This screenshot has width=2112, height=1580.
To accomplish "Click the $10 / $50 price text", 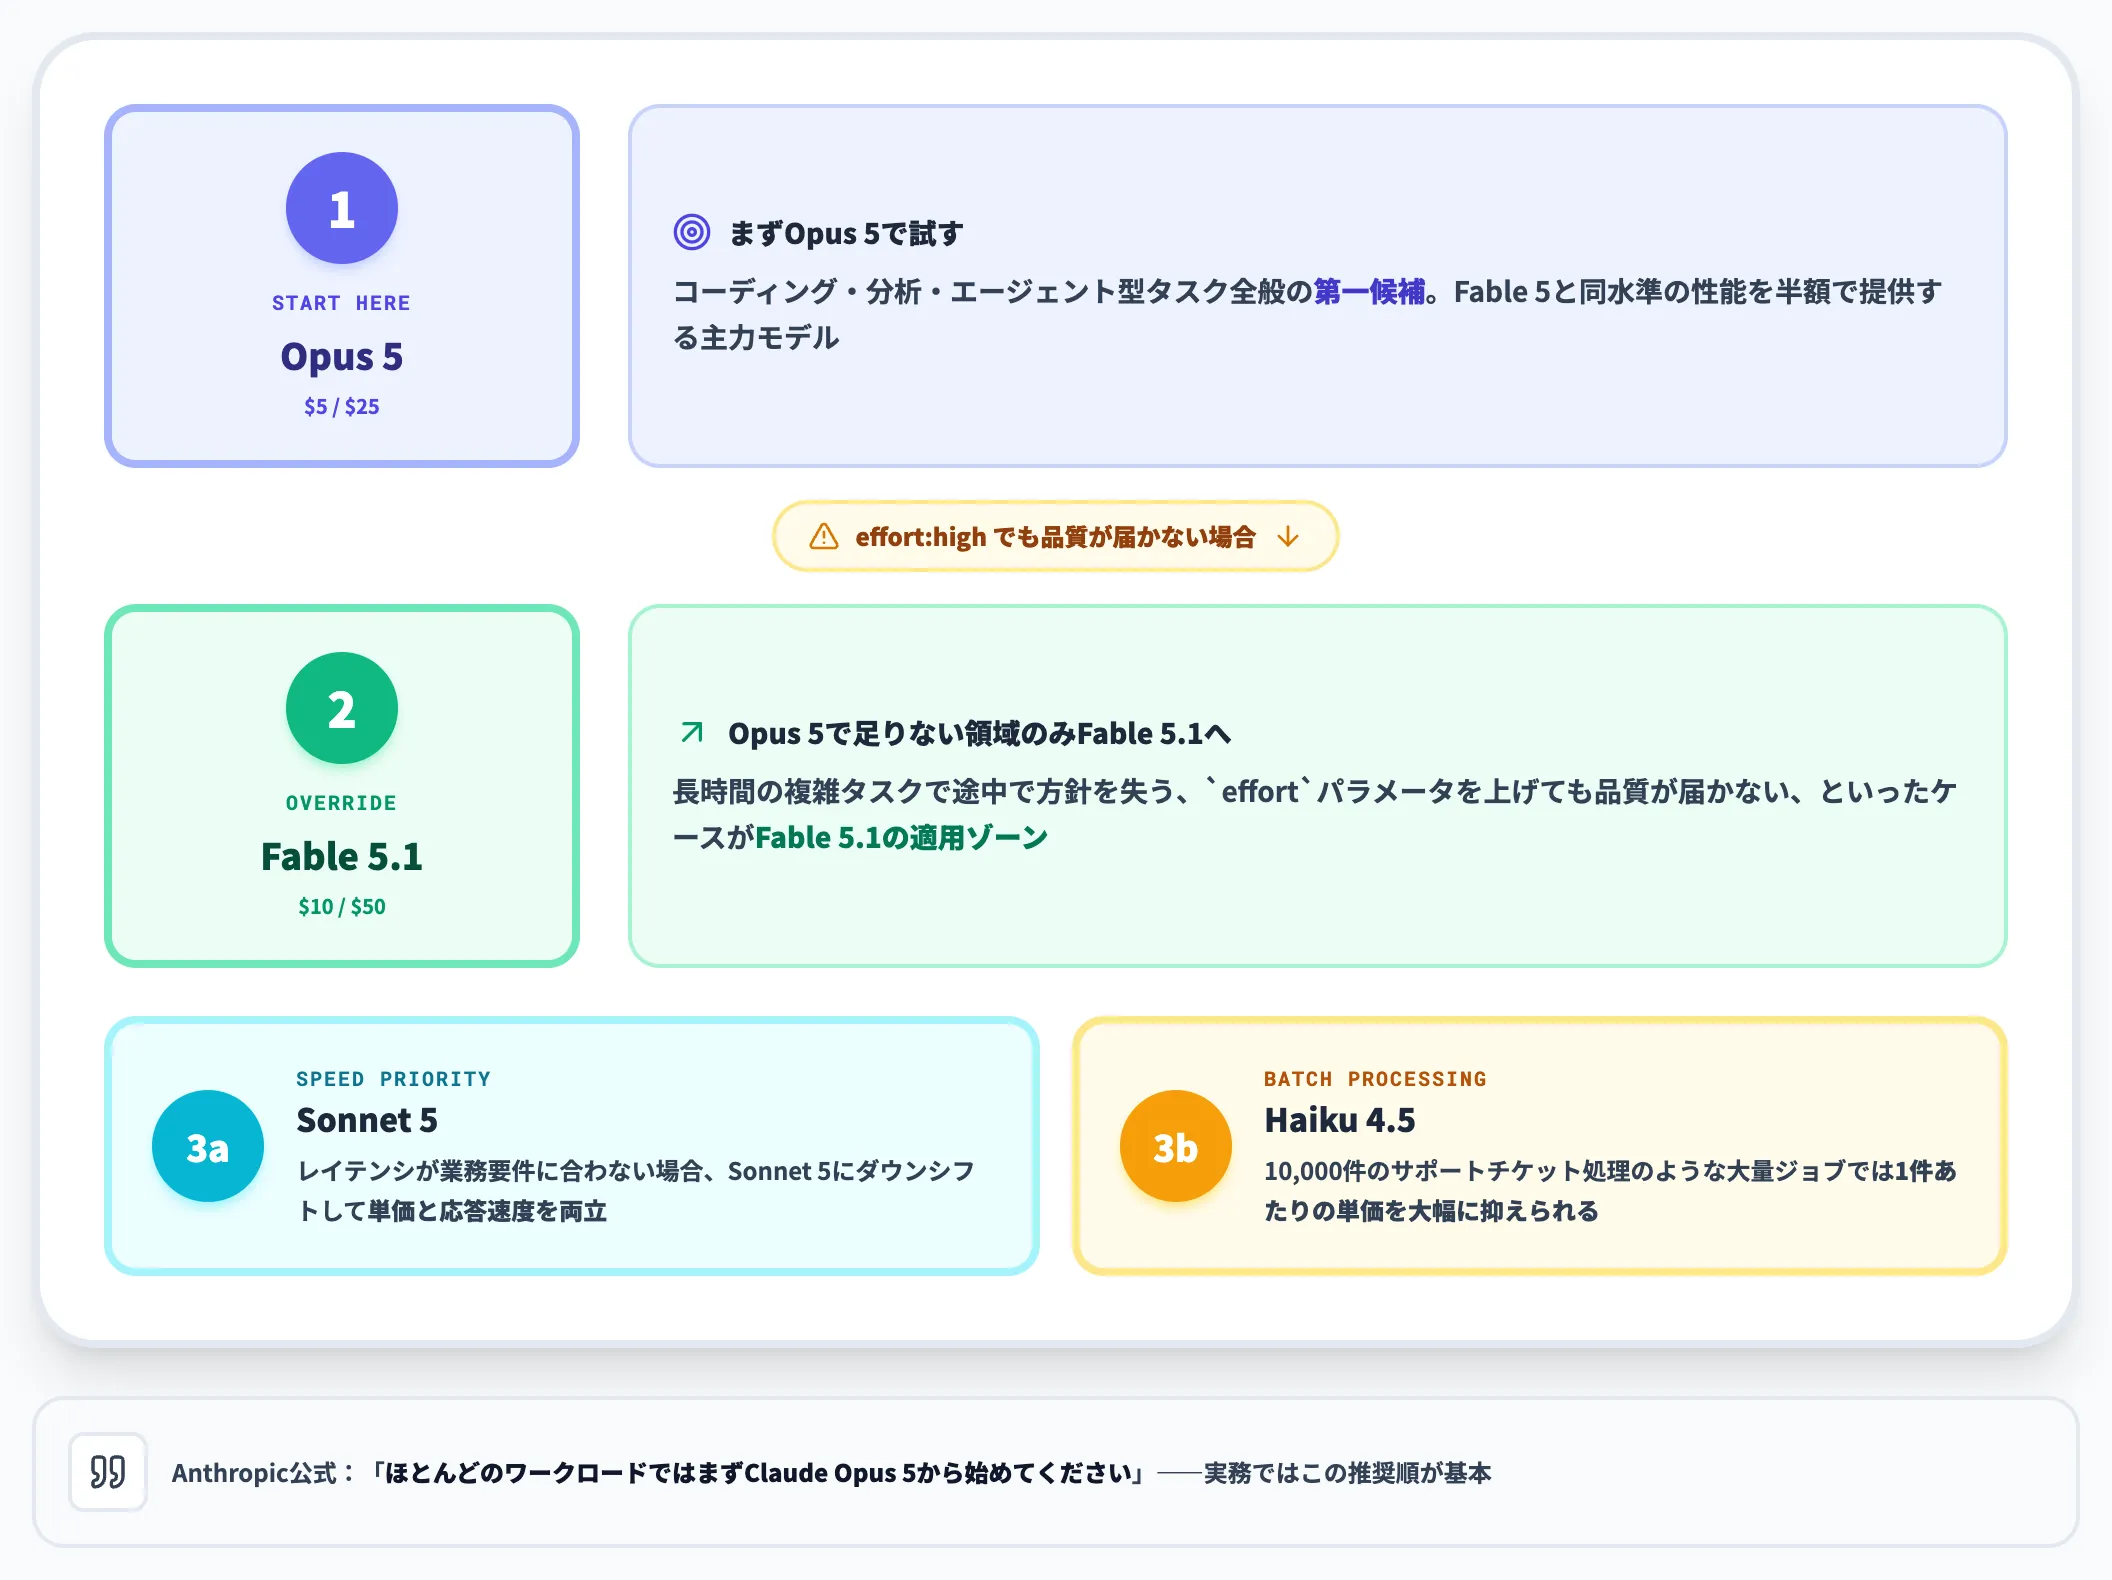I will [342, 906].
